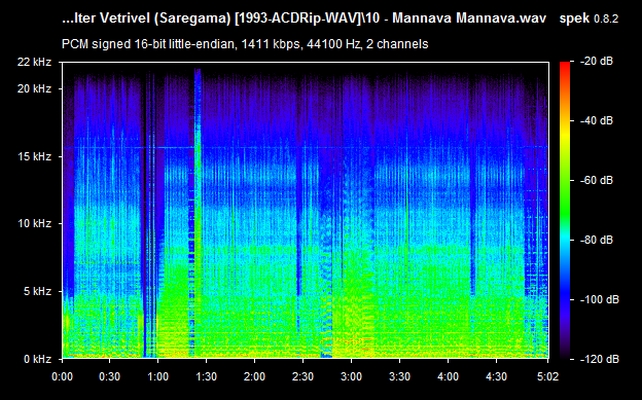
Task: Click the 2:00 time axis label
Action: [255, 376]
